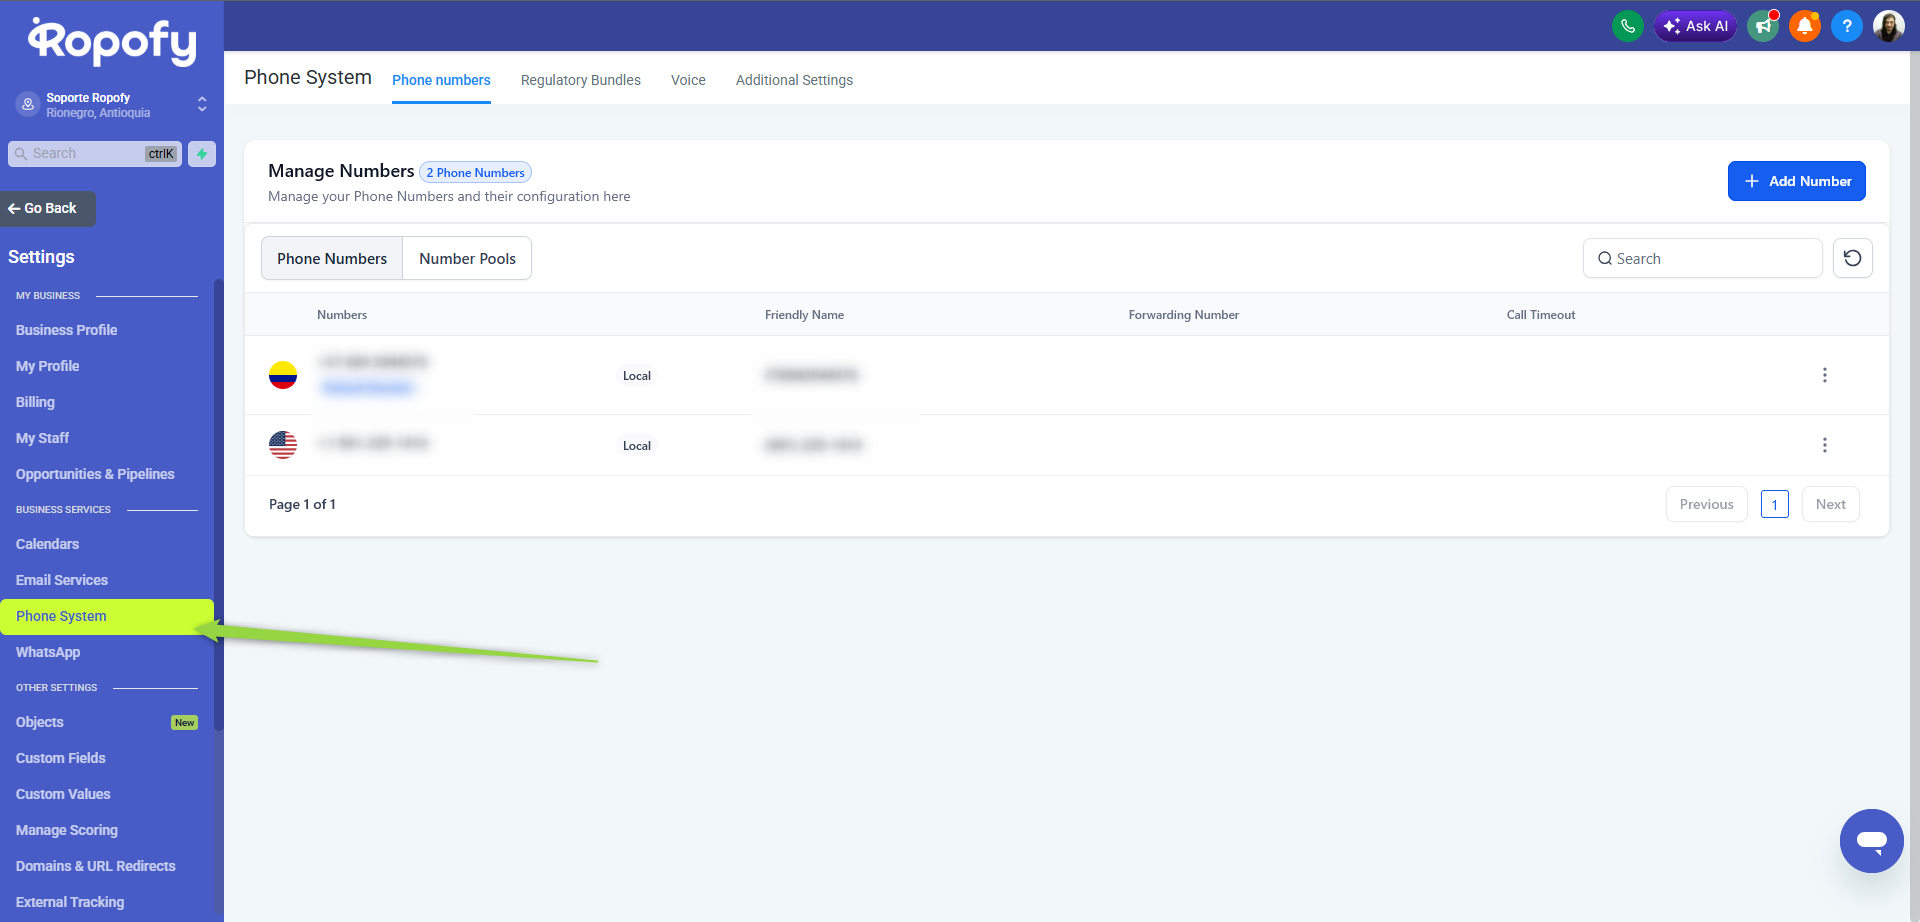Open the megaphone announcements icon
The width and height of the screenshot is (1920, 922).
point(1763,26)
